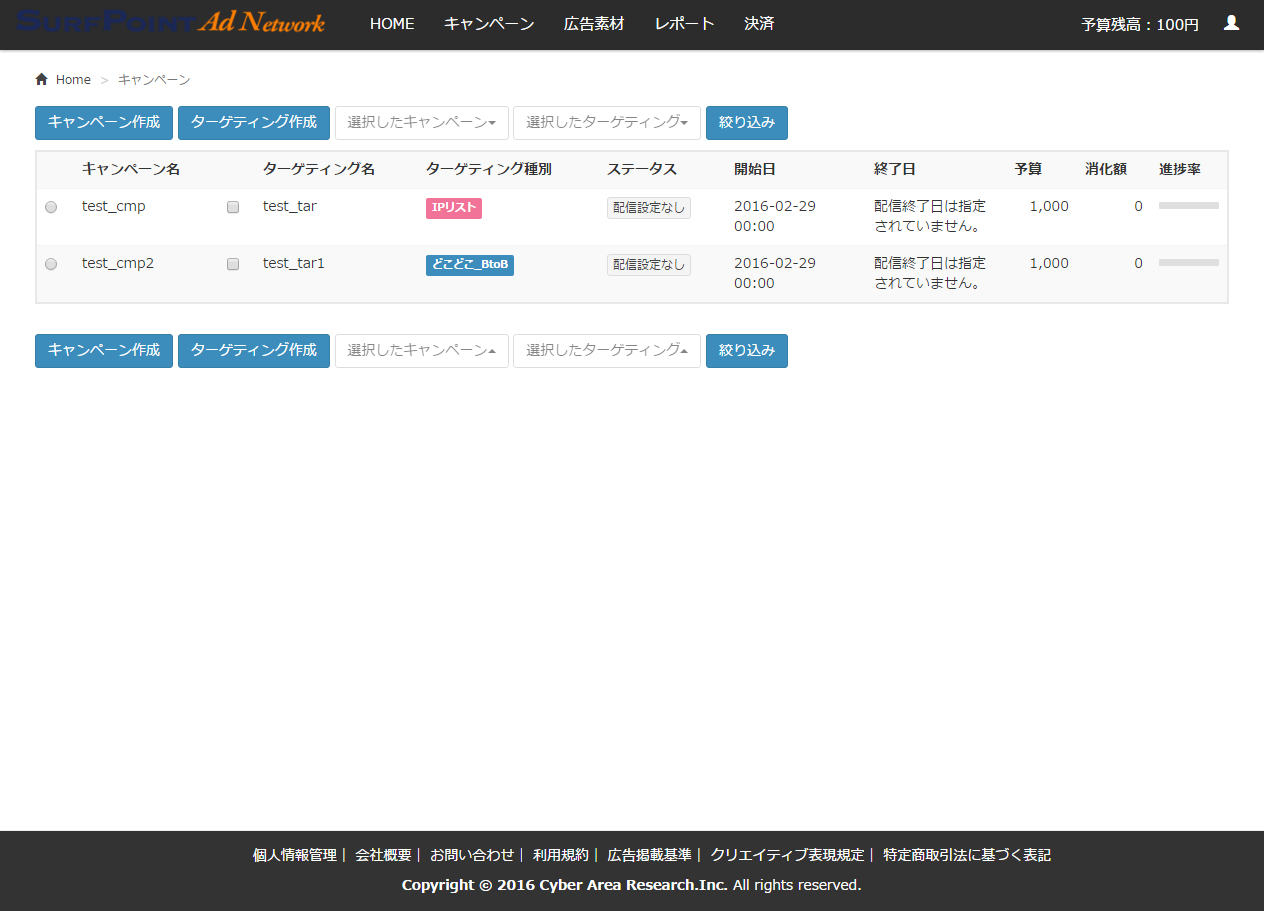
Task: Open the 利用規約 footer link
Action: click(560, 855)
